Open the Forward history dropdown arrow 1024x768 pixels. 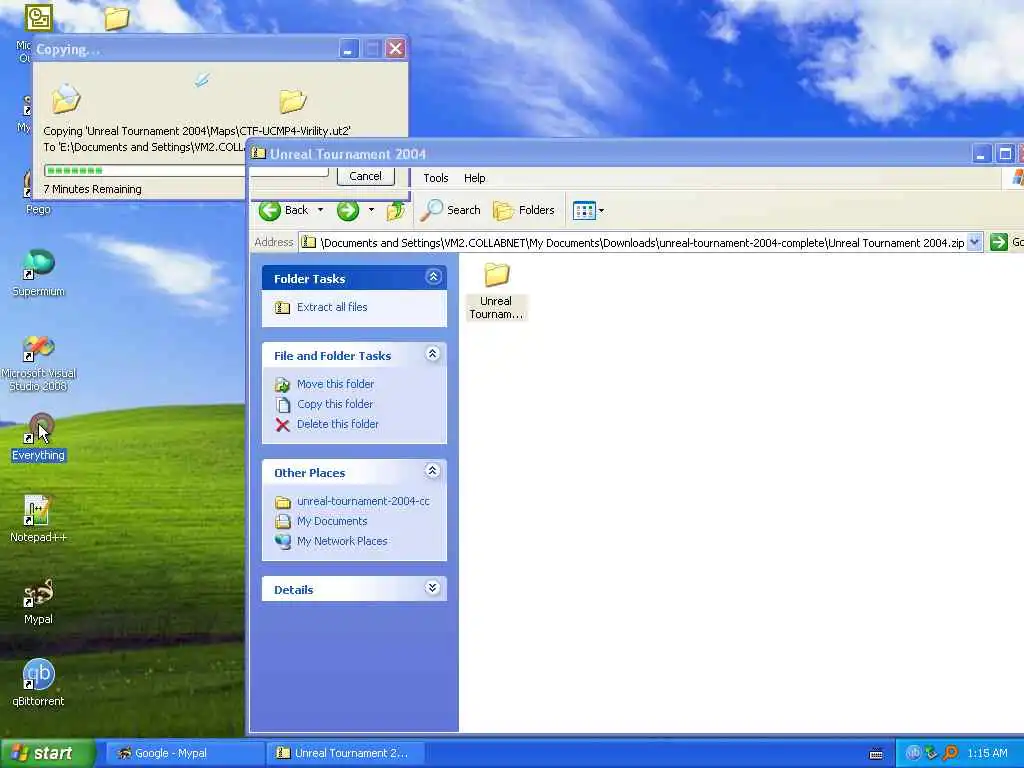[371, 210]
